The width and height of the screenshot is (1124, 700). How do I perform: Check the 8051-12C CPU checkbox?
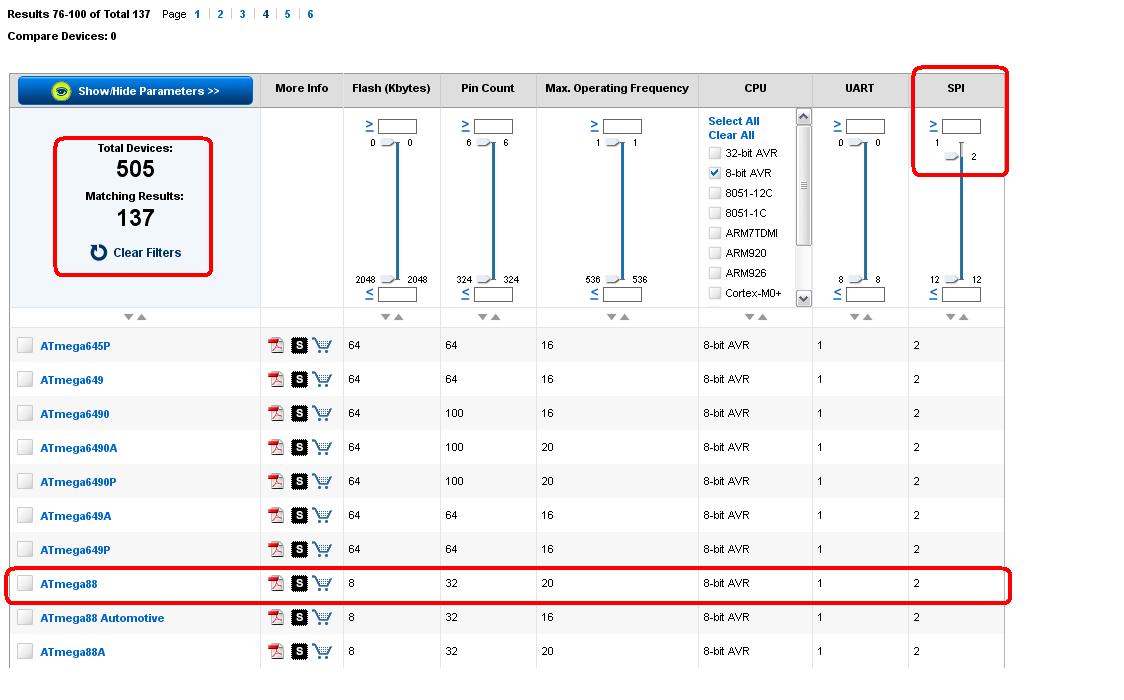pos(715,193)
